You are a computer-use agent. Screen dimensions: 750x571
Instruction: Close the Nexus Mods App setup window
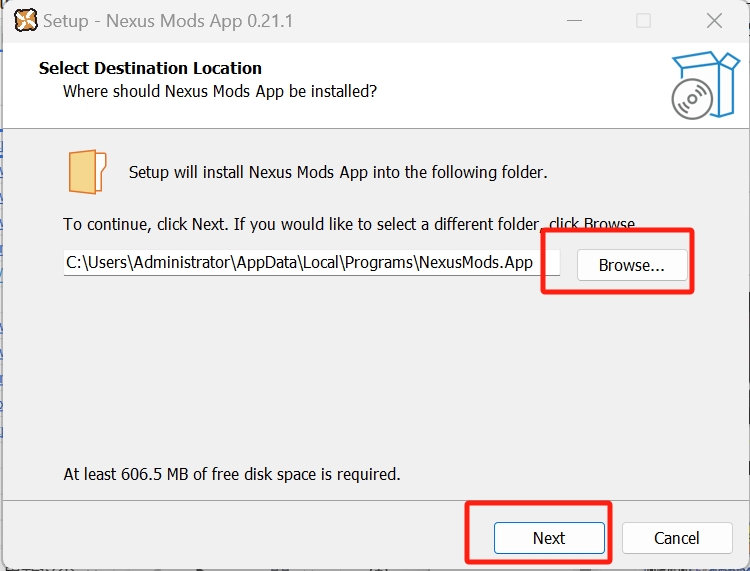[714, 21]
